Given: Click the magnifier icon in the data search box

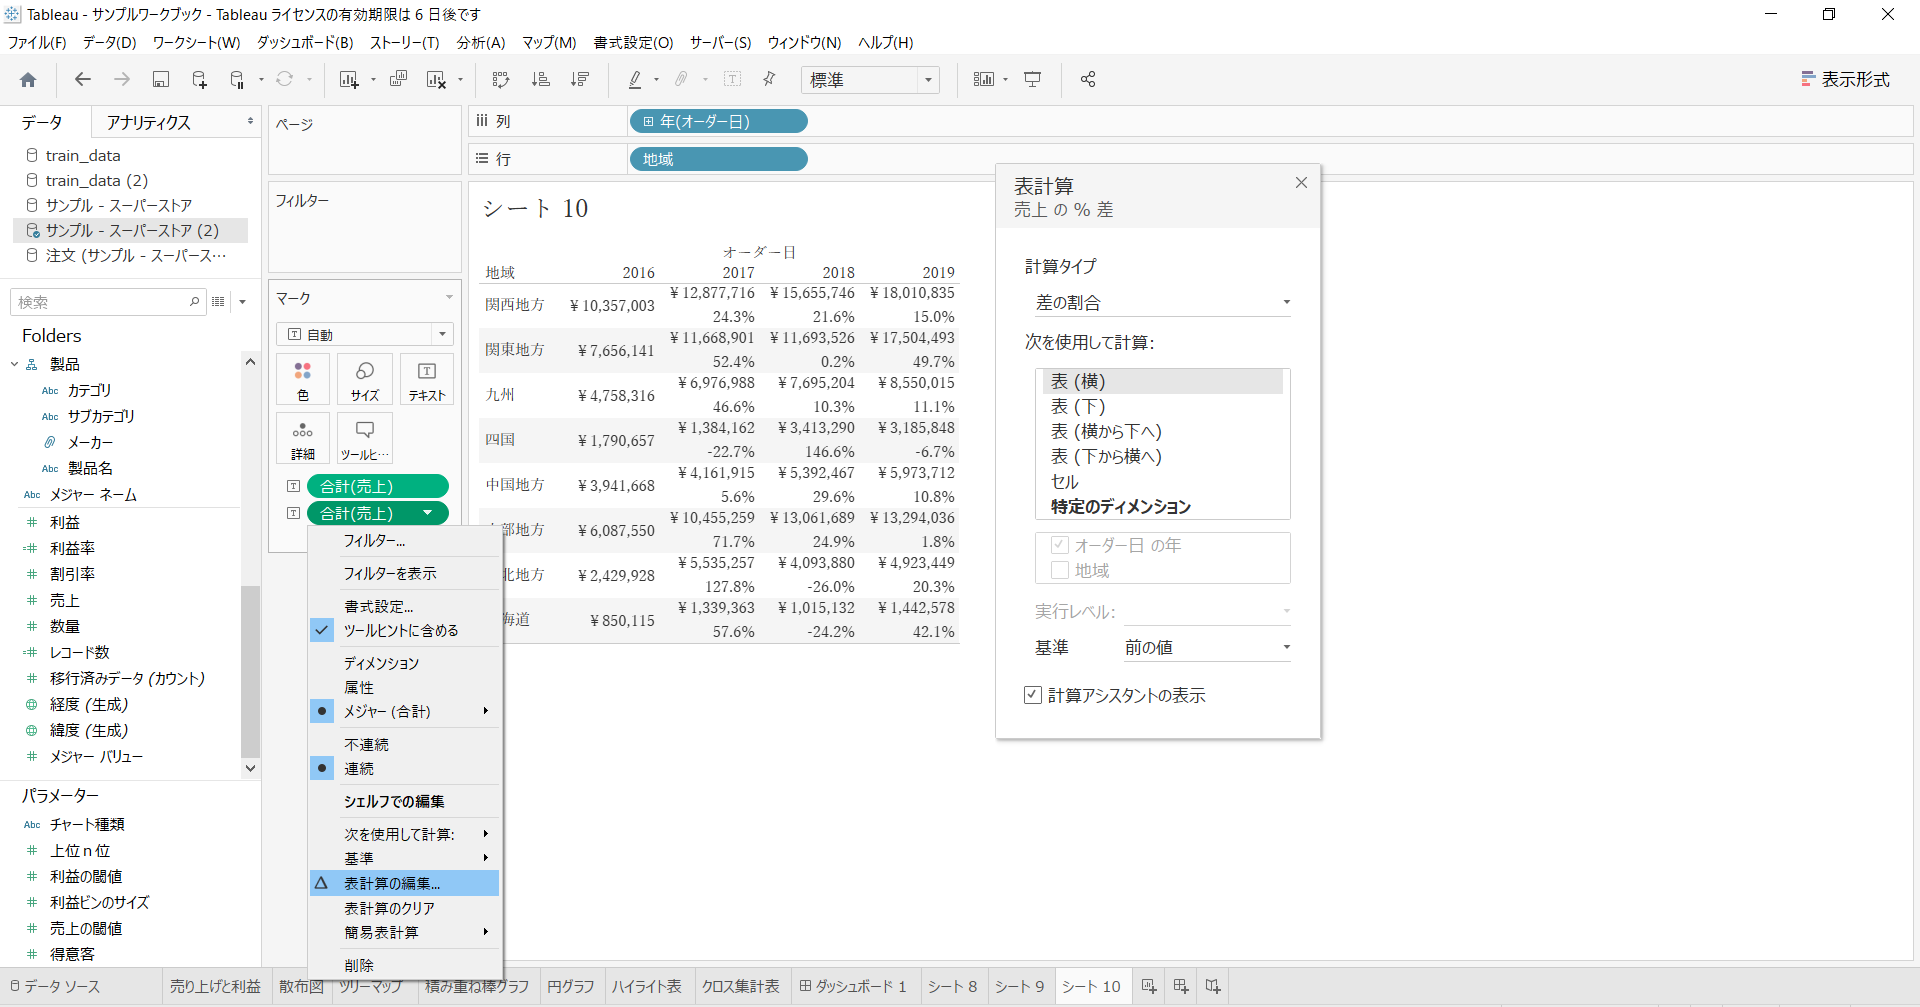Looking at the screenshot, I should (x=194, y=302).
